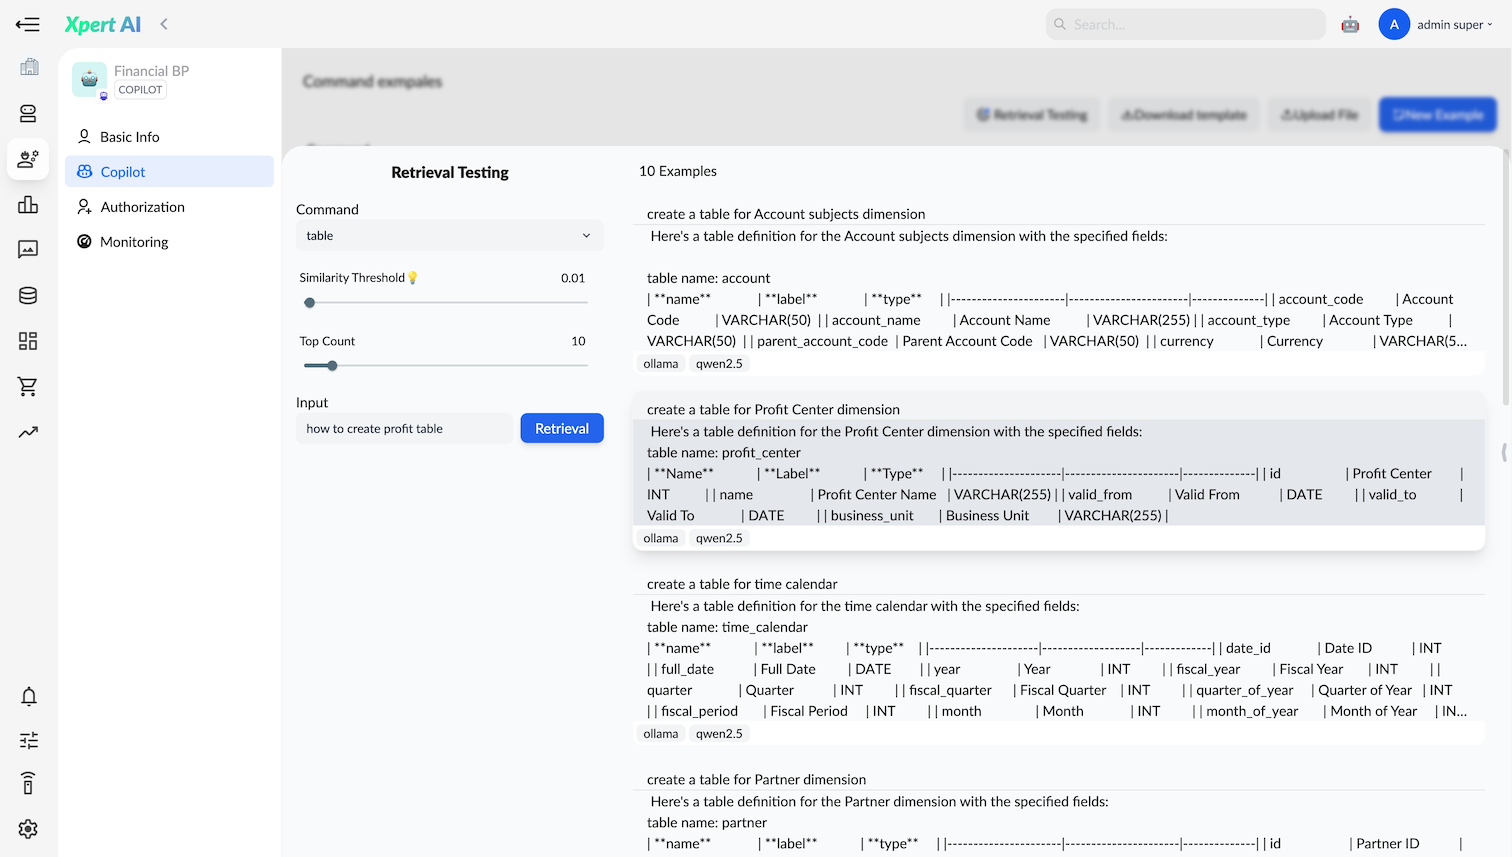Open the sliders tune icon in sidebar
Screen dimensions: 1512x857
click(28, 740)
